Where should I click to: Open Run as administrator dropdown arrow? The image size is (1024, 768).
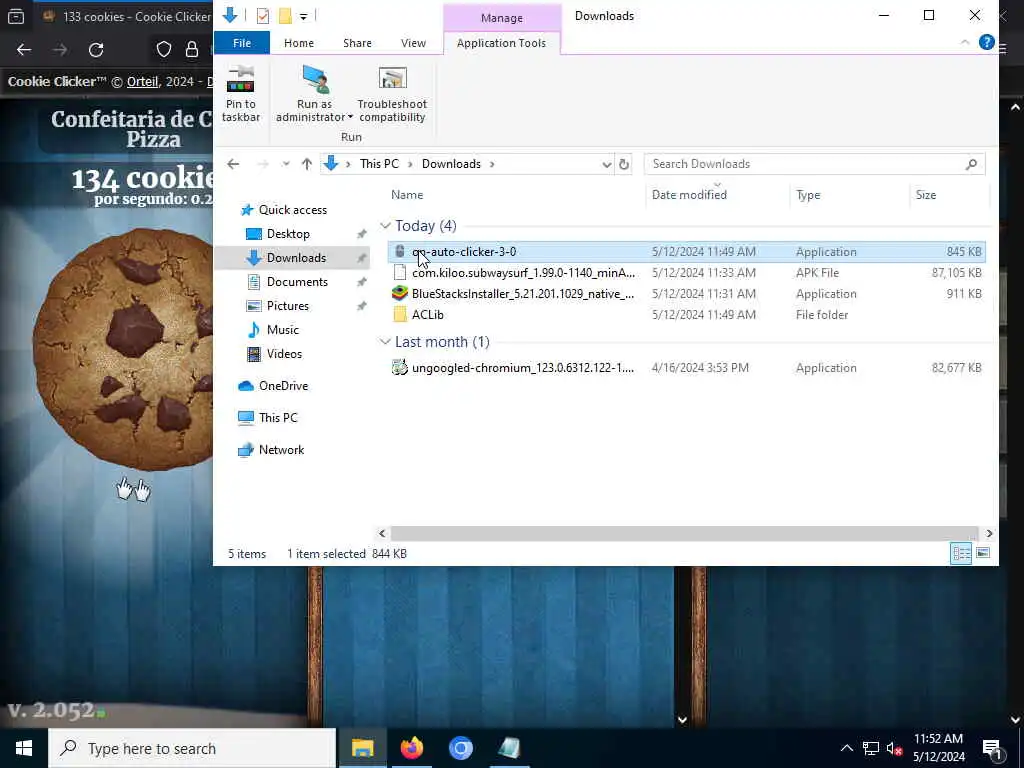[x=350, y=118]
